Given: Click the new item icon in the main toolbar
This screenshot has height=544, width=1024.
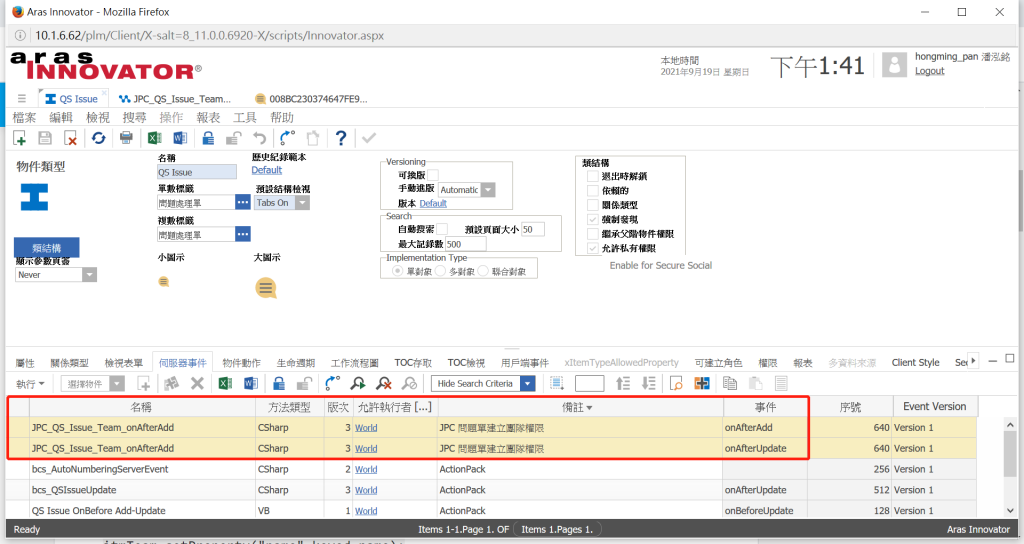Looking at the screenshot, I should [x=20, y=138].
